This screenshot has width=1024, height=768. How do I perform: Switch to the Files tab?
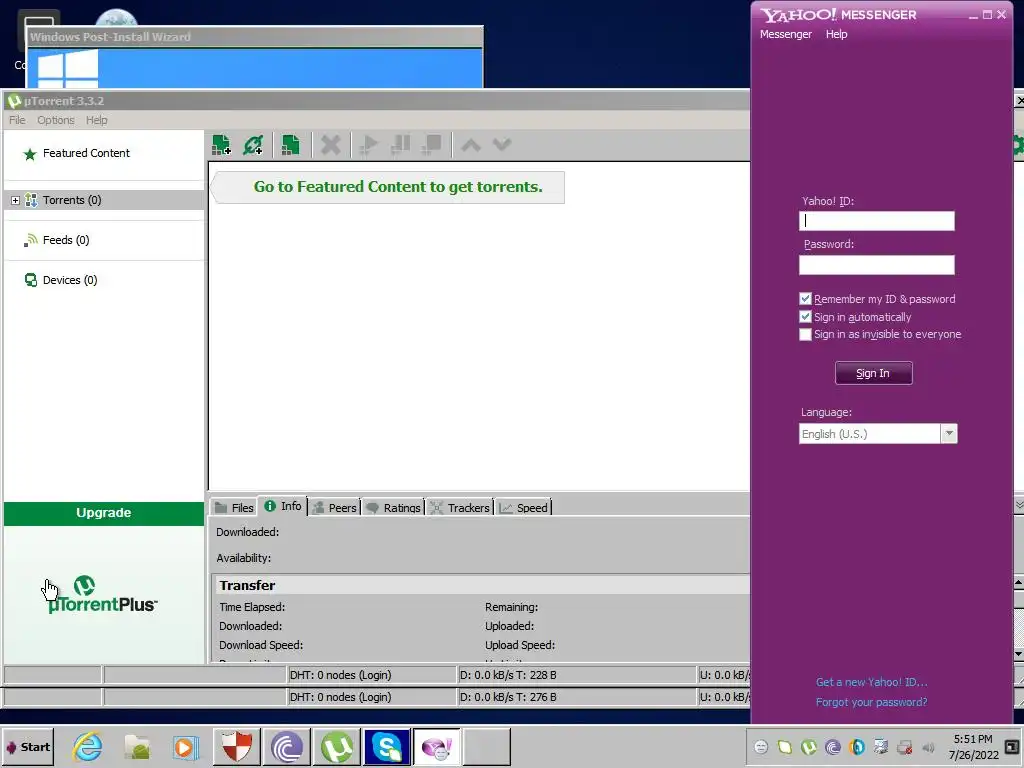[x=234, y=507]
